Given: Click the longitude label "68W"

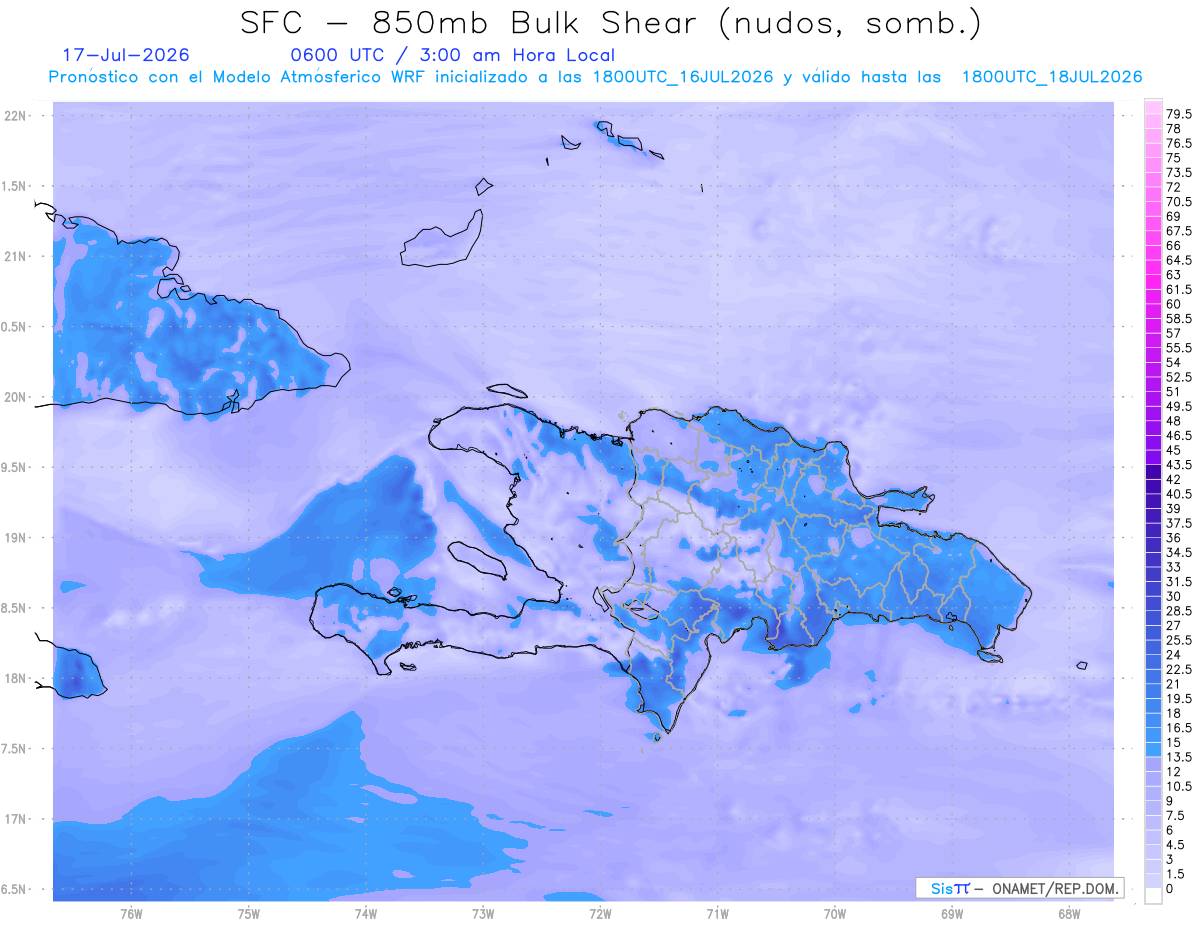Looking at the screenshot, I should (x=1069, y=913).
